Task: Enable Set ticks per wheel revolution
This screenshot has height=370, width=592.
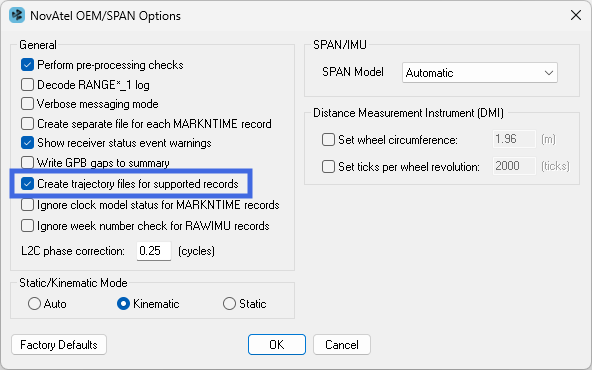Action: pos(328,166)
